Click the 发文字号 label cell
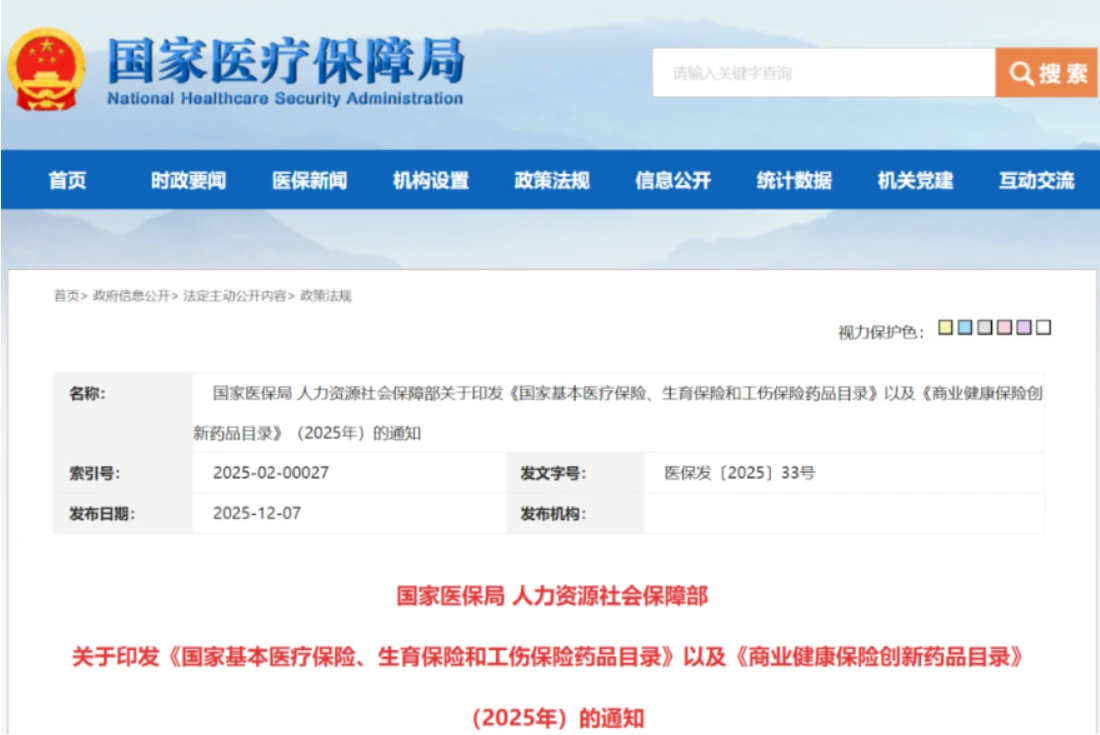Screen dimensions: 1100x735 575,473
